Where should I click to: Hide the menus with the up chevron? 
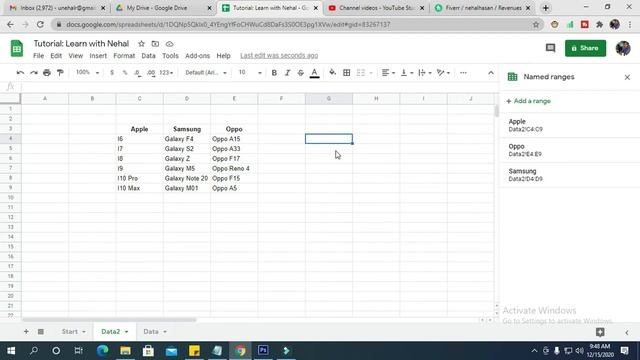491,73
